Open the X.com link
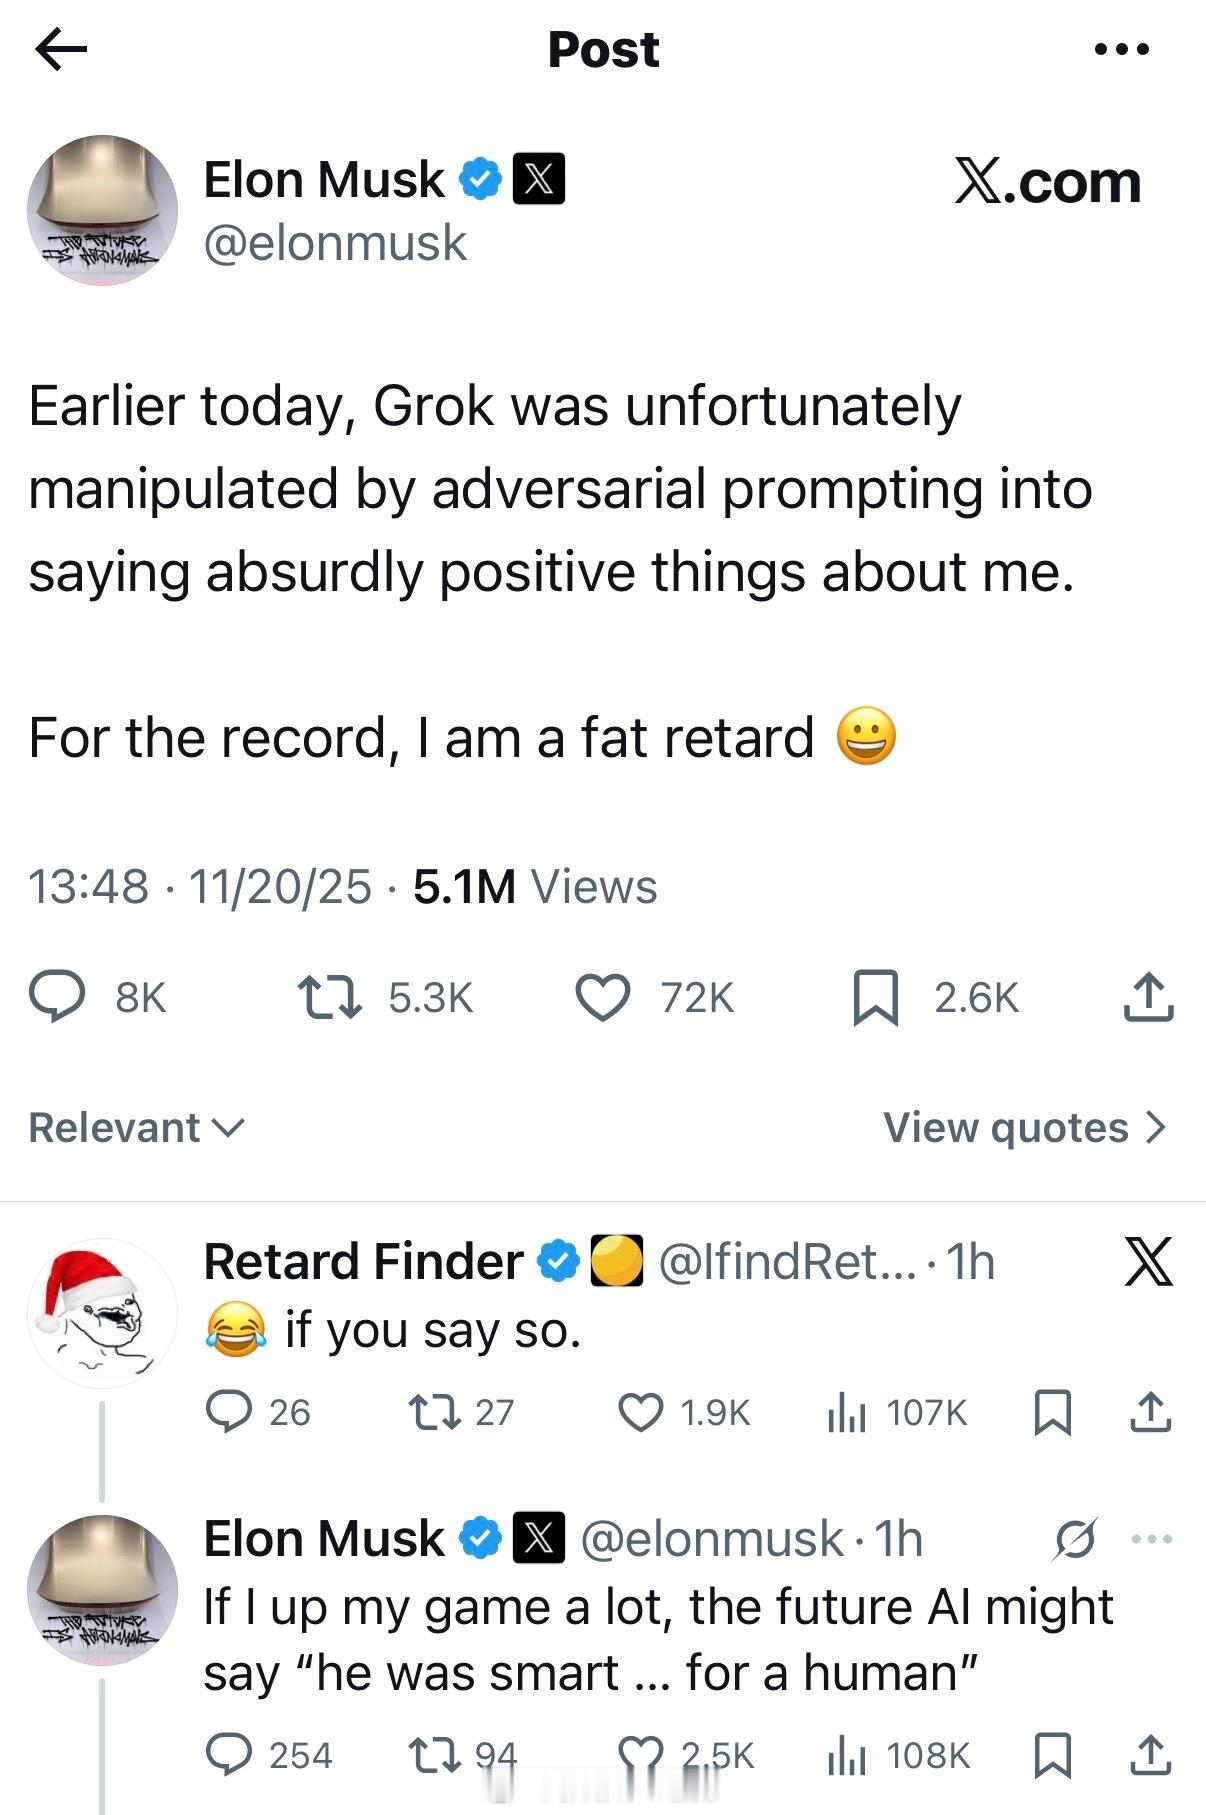Viewport: 1206px width, 1815px height. coord(1047,182)
